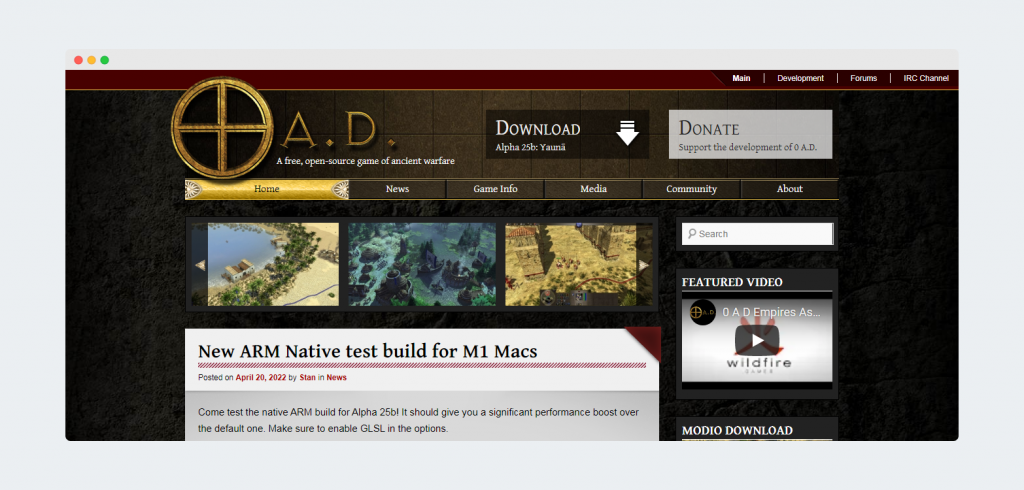
Task: Click the 'MODIO DOWNLOAD' heading
Action: [737, 431]
